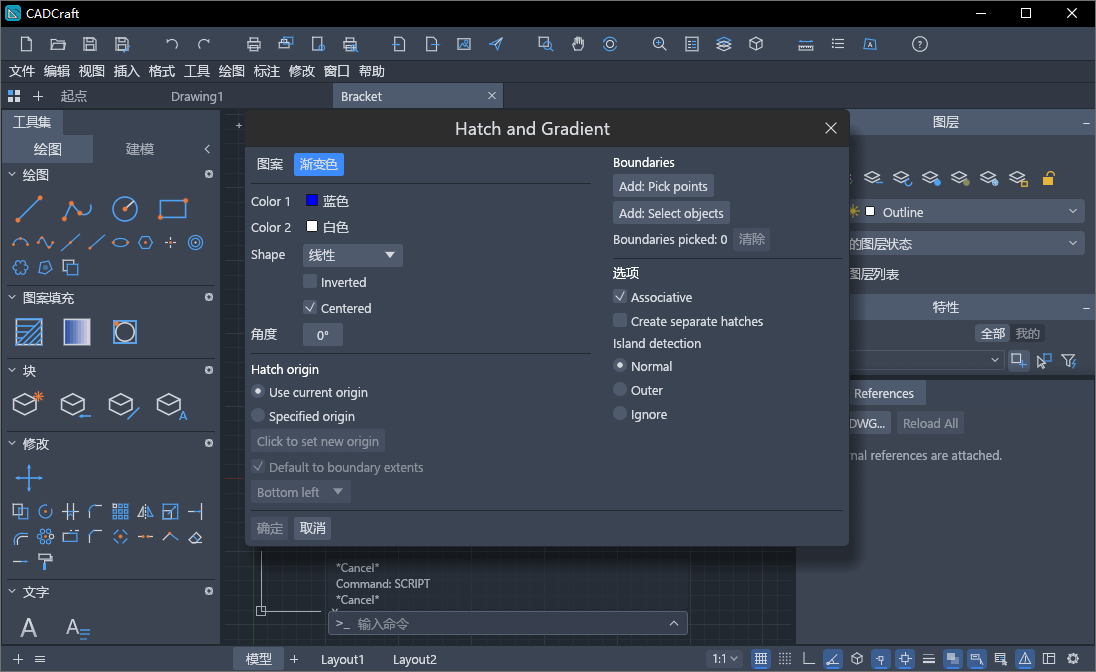This screenshot has height=672, width=1096.
Task: Open the Help question mark icon
Action: pos(920,44)
